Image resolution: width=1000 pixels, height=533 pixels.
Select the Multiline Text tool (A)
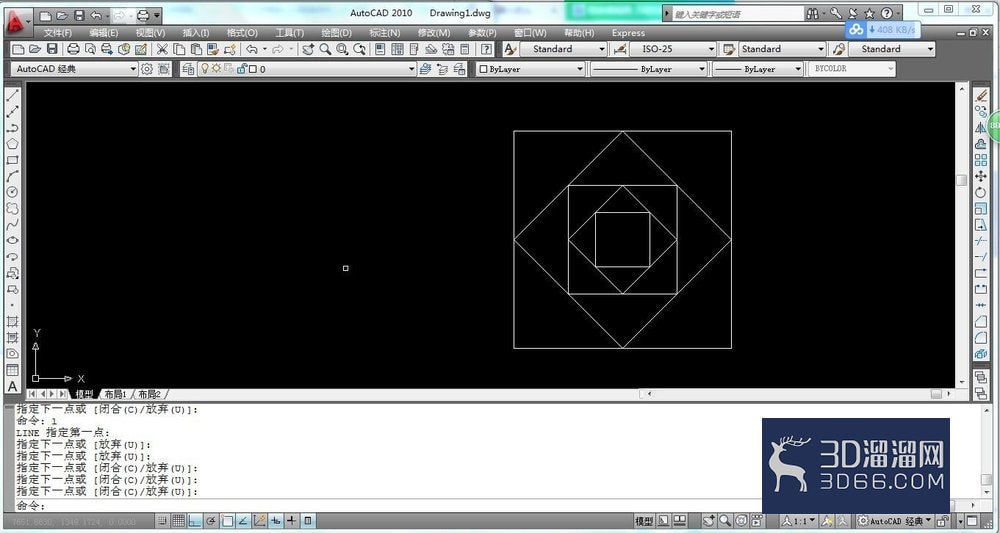(12, 386)
